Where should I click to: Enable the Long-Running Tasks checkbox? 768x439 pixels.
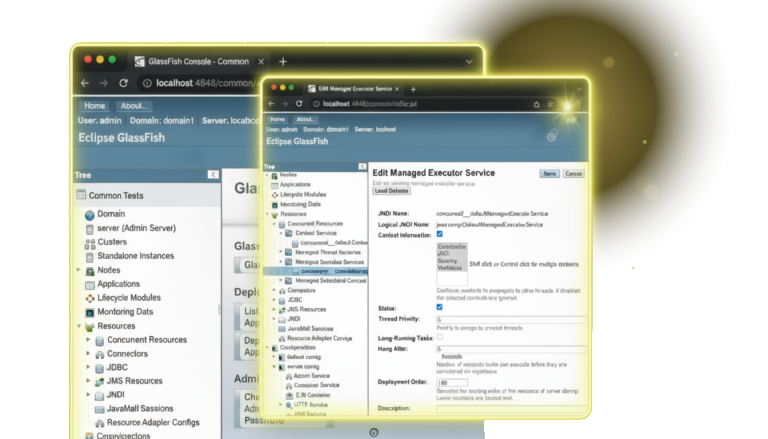pyautogui.click(x=439, y=337)
